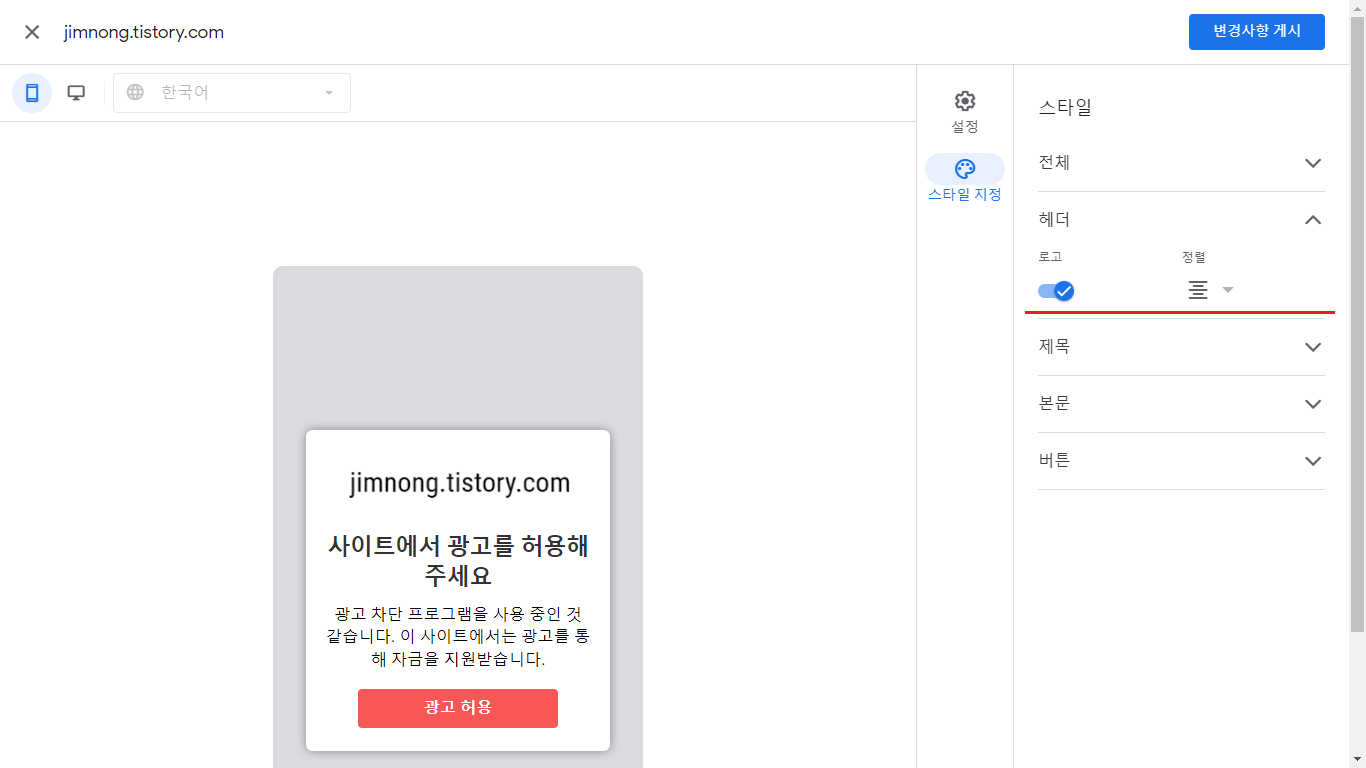Click the 로고 label
Viewport: 1366px width, 768px height.
tap(1050, 257)
